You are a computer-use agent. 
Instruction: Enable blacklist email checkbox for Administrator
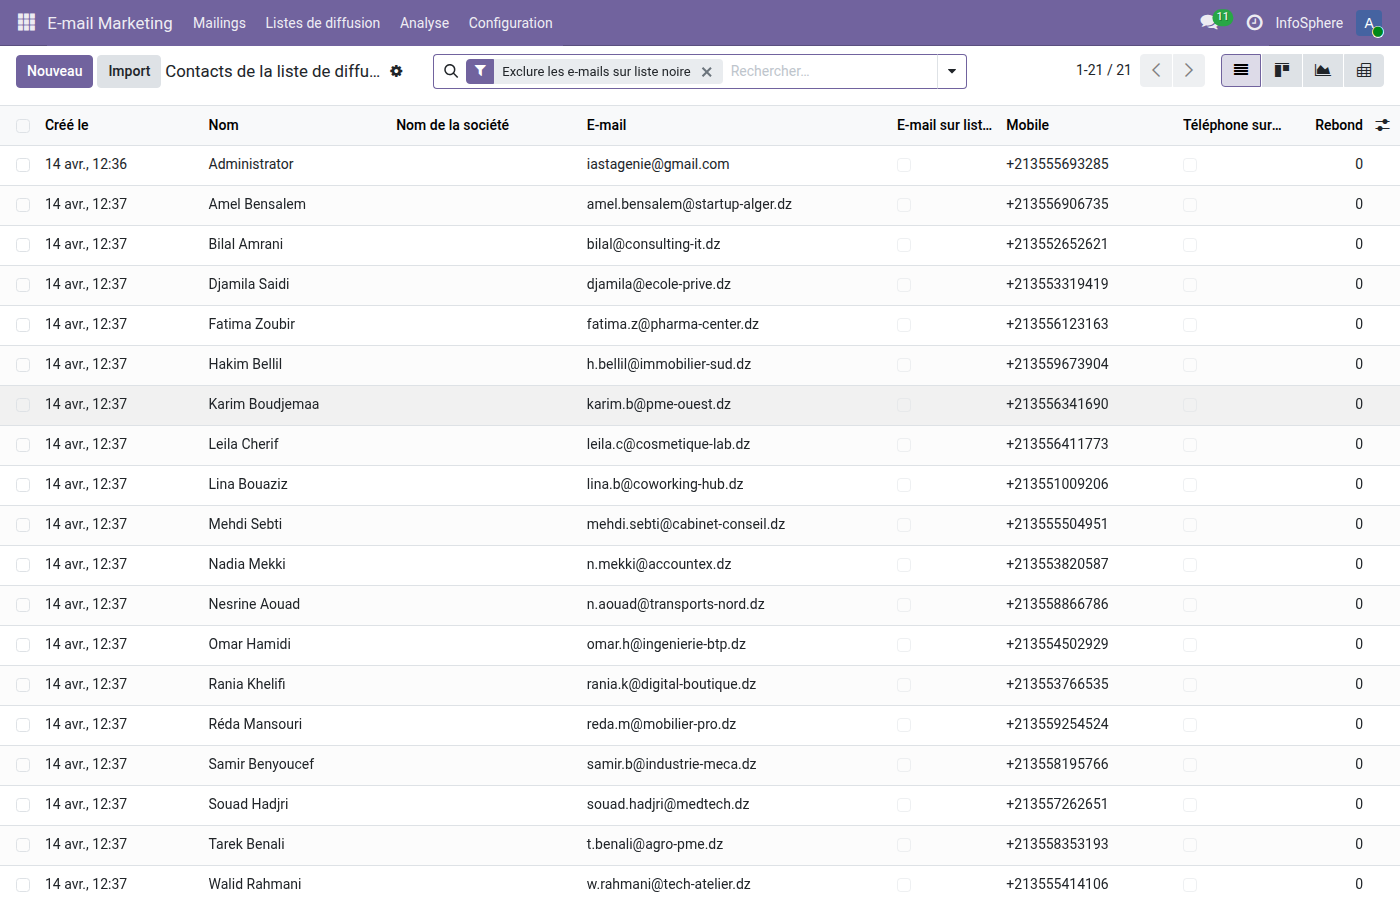pyautogui.click(x=904, y=164)
